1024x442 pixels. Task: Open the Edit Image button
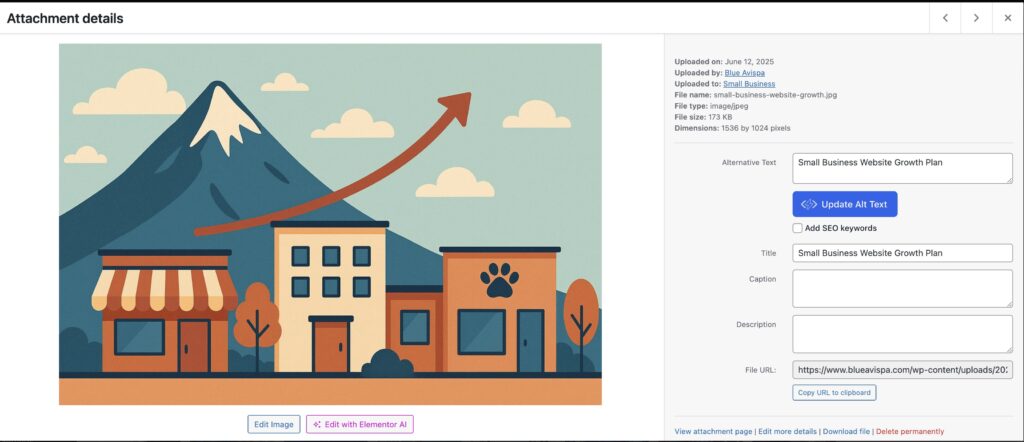274,424
